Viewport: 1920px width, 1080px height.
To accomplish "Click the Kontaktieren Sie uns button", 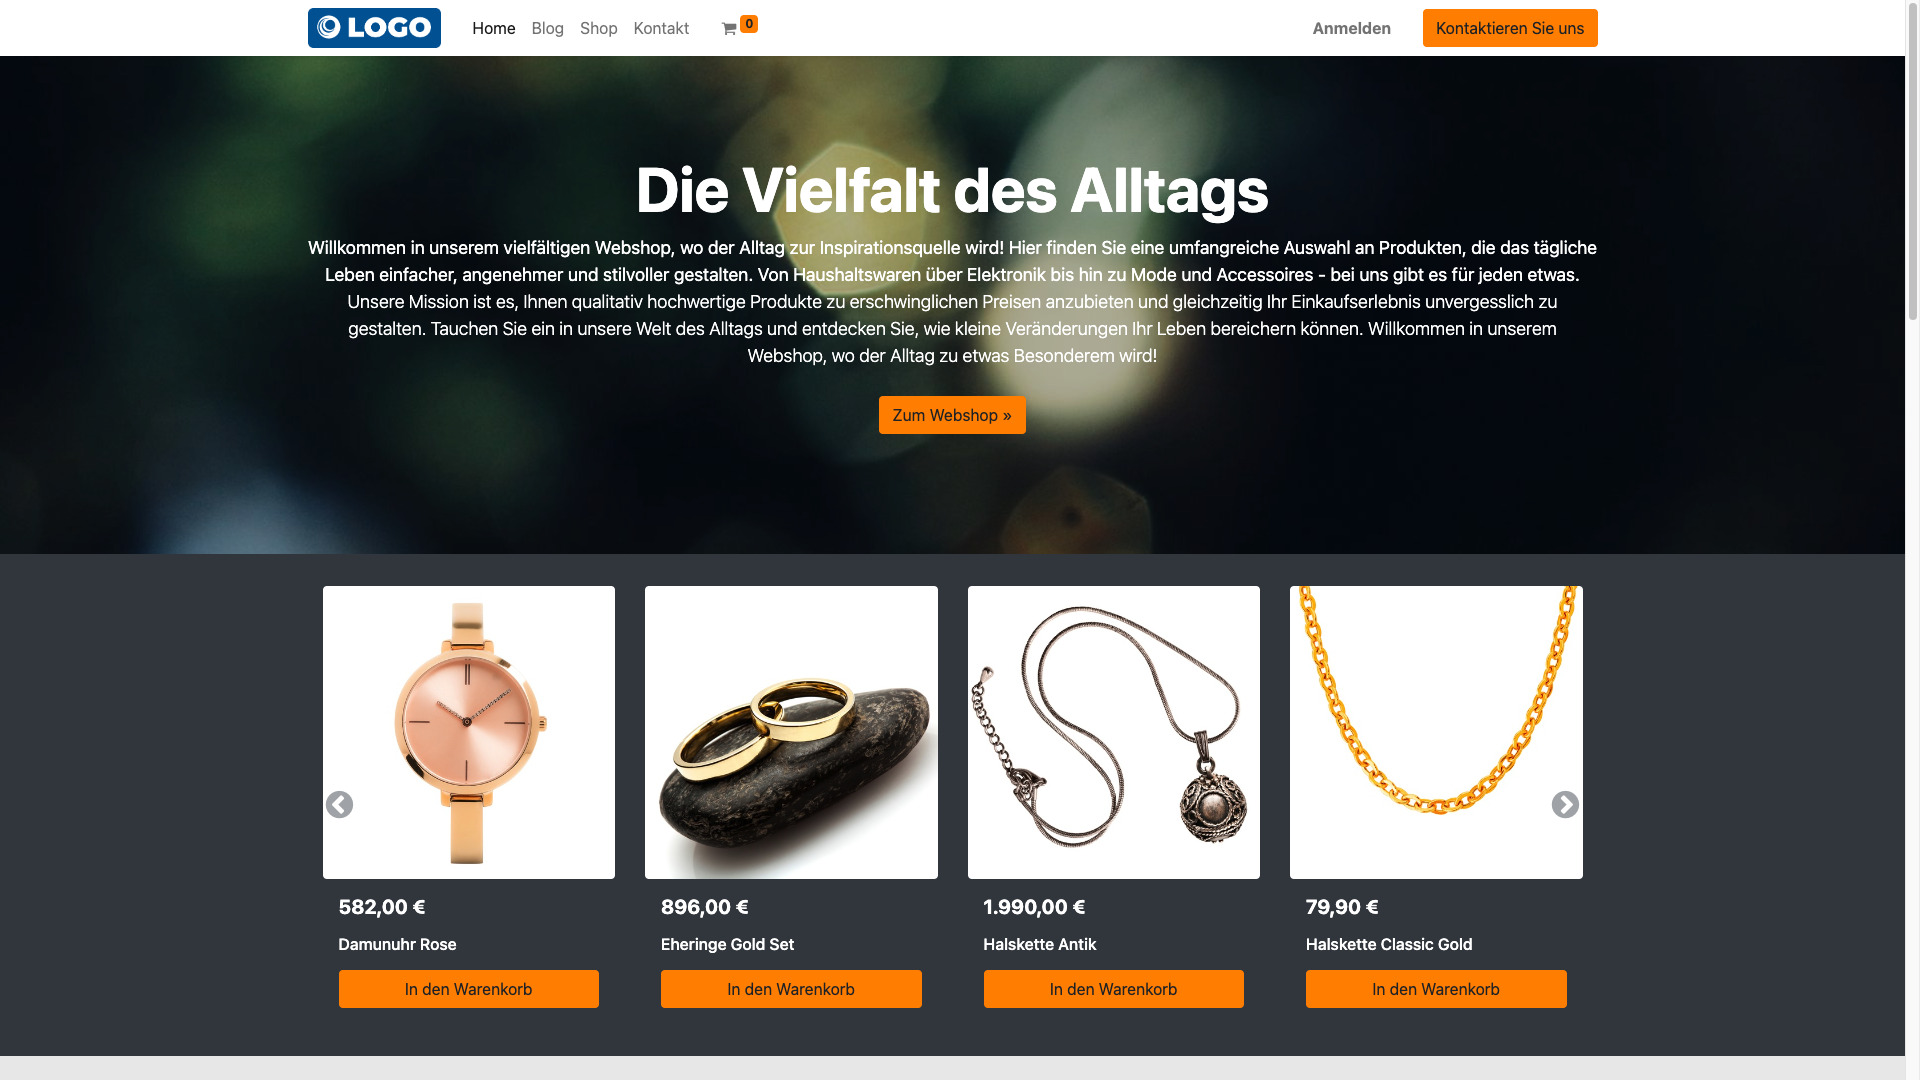I will (1510, 28).
